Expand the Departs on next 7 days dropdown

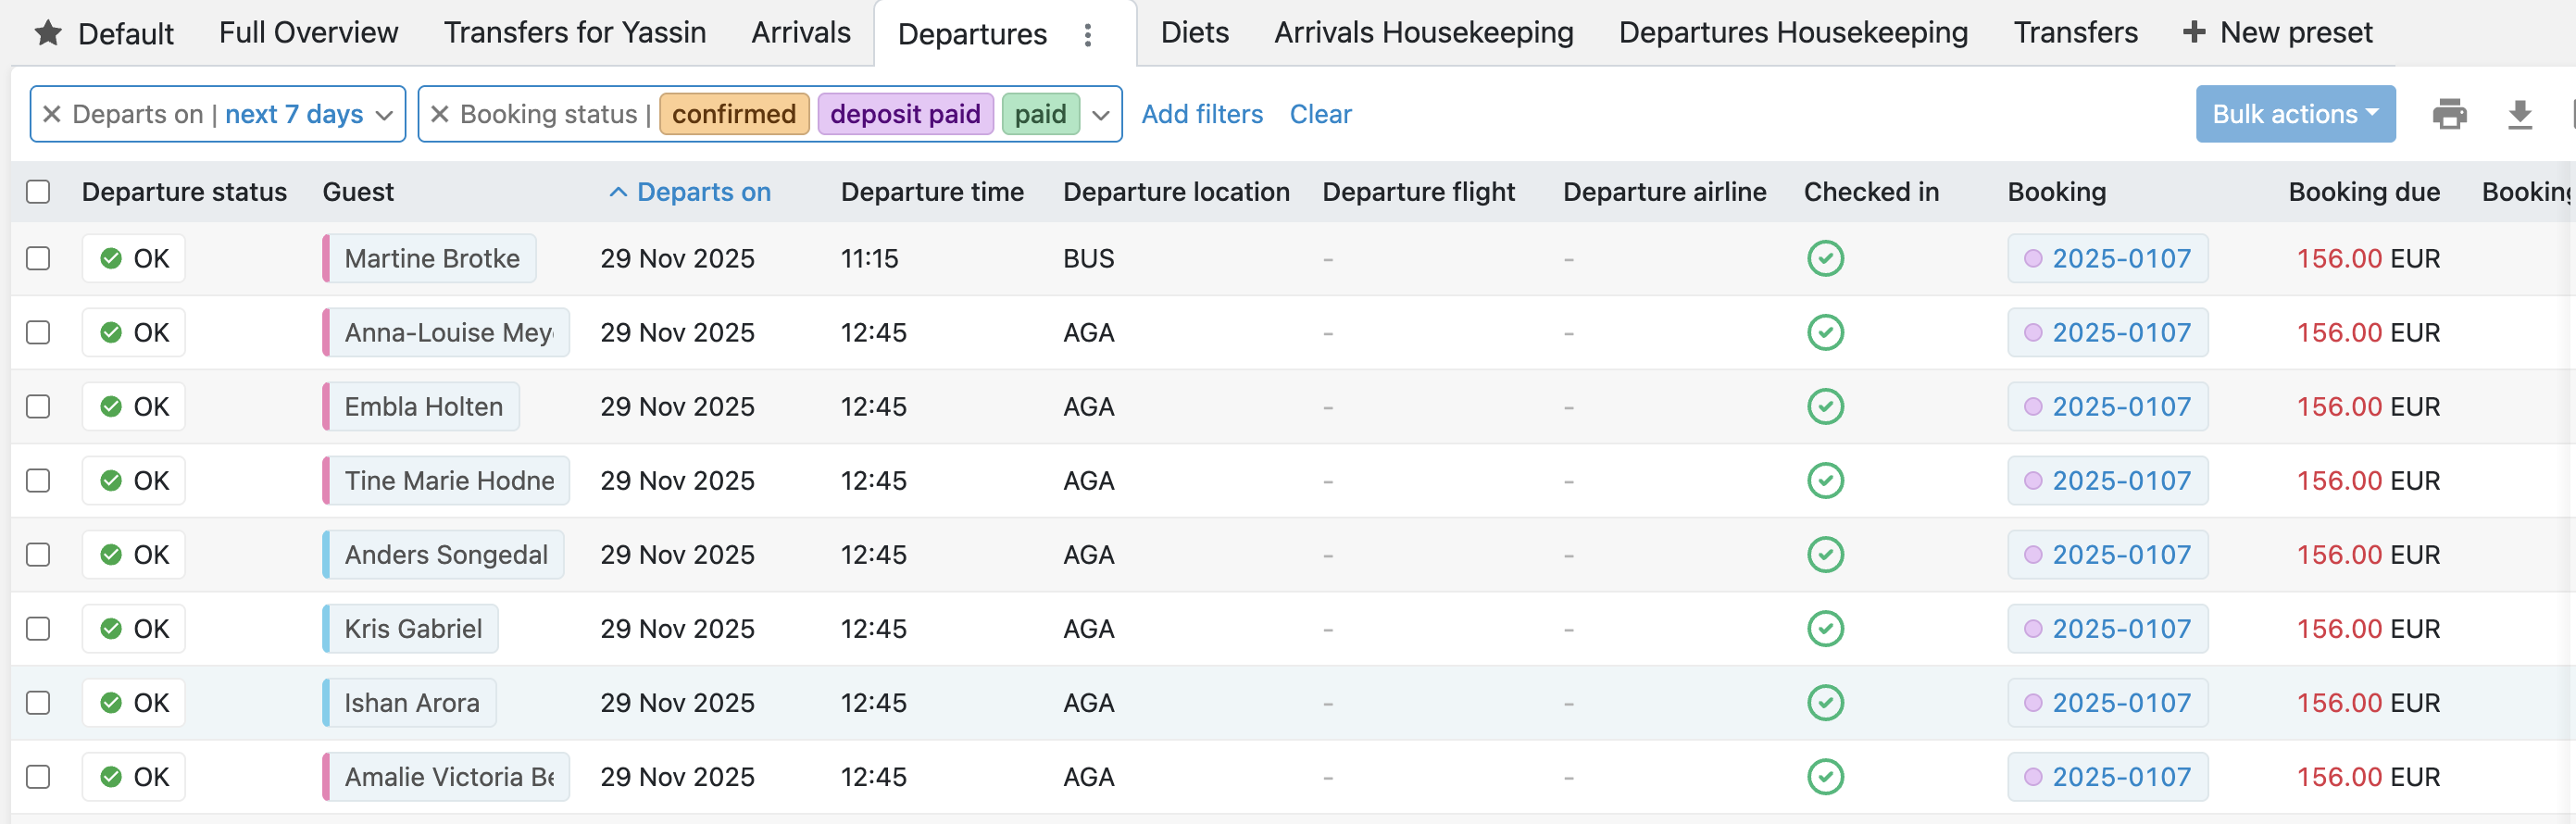[384, 115]
